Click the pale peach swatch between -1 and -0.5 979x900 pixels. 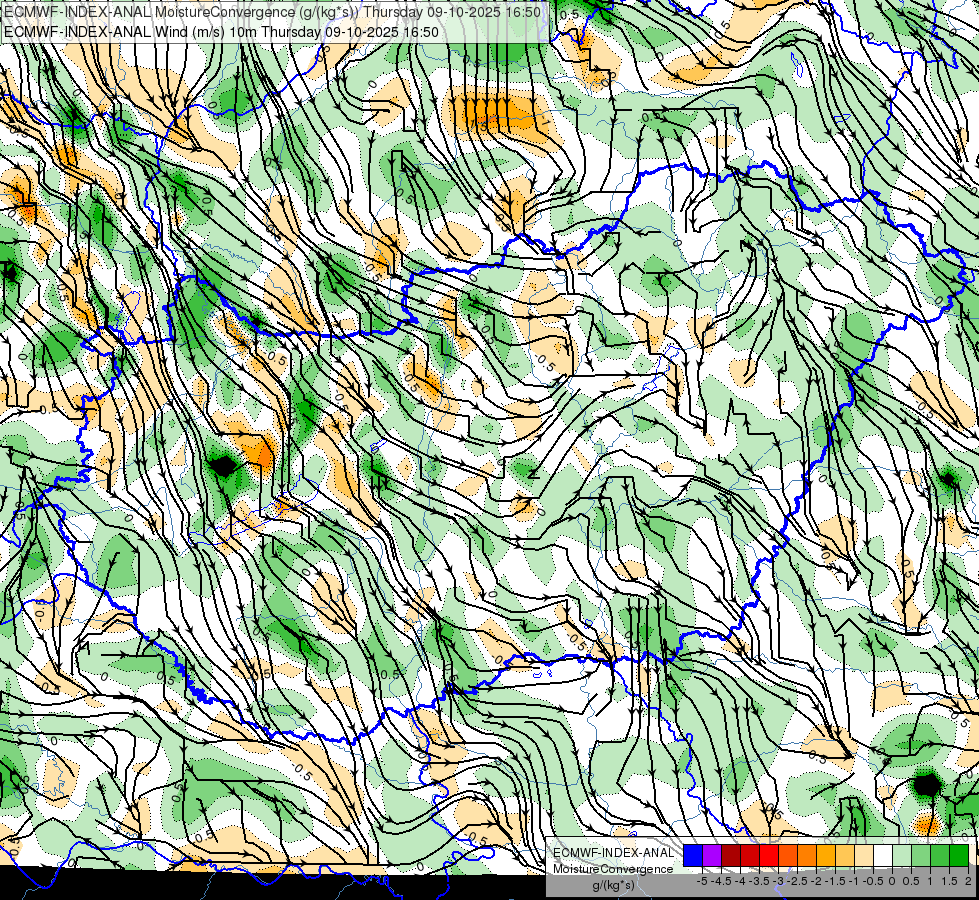[864, 855]
